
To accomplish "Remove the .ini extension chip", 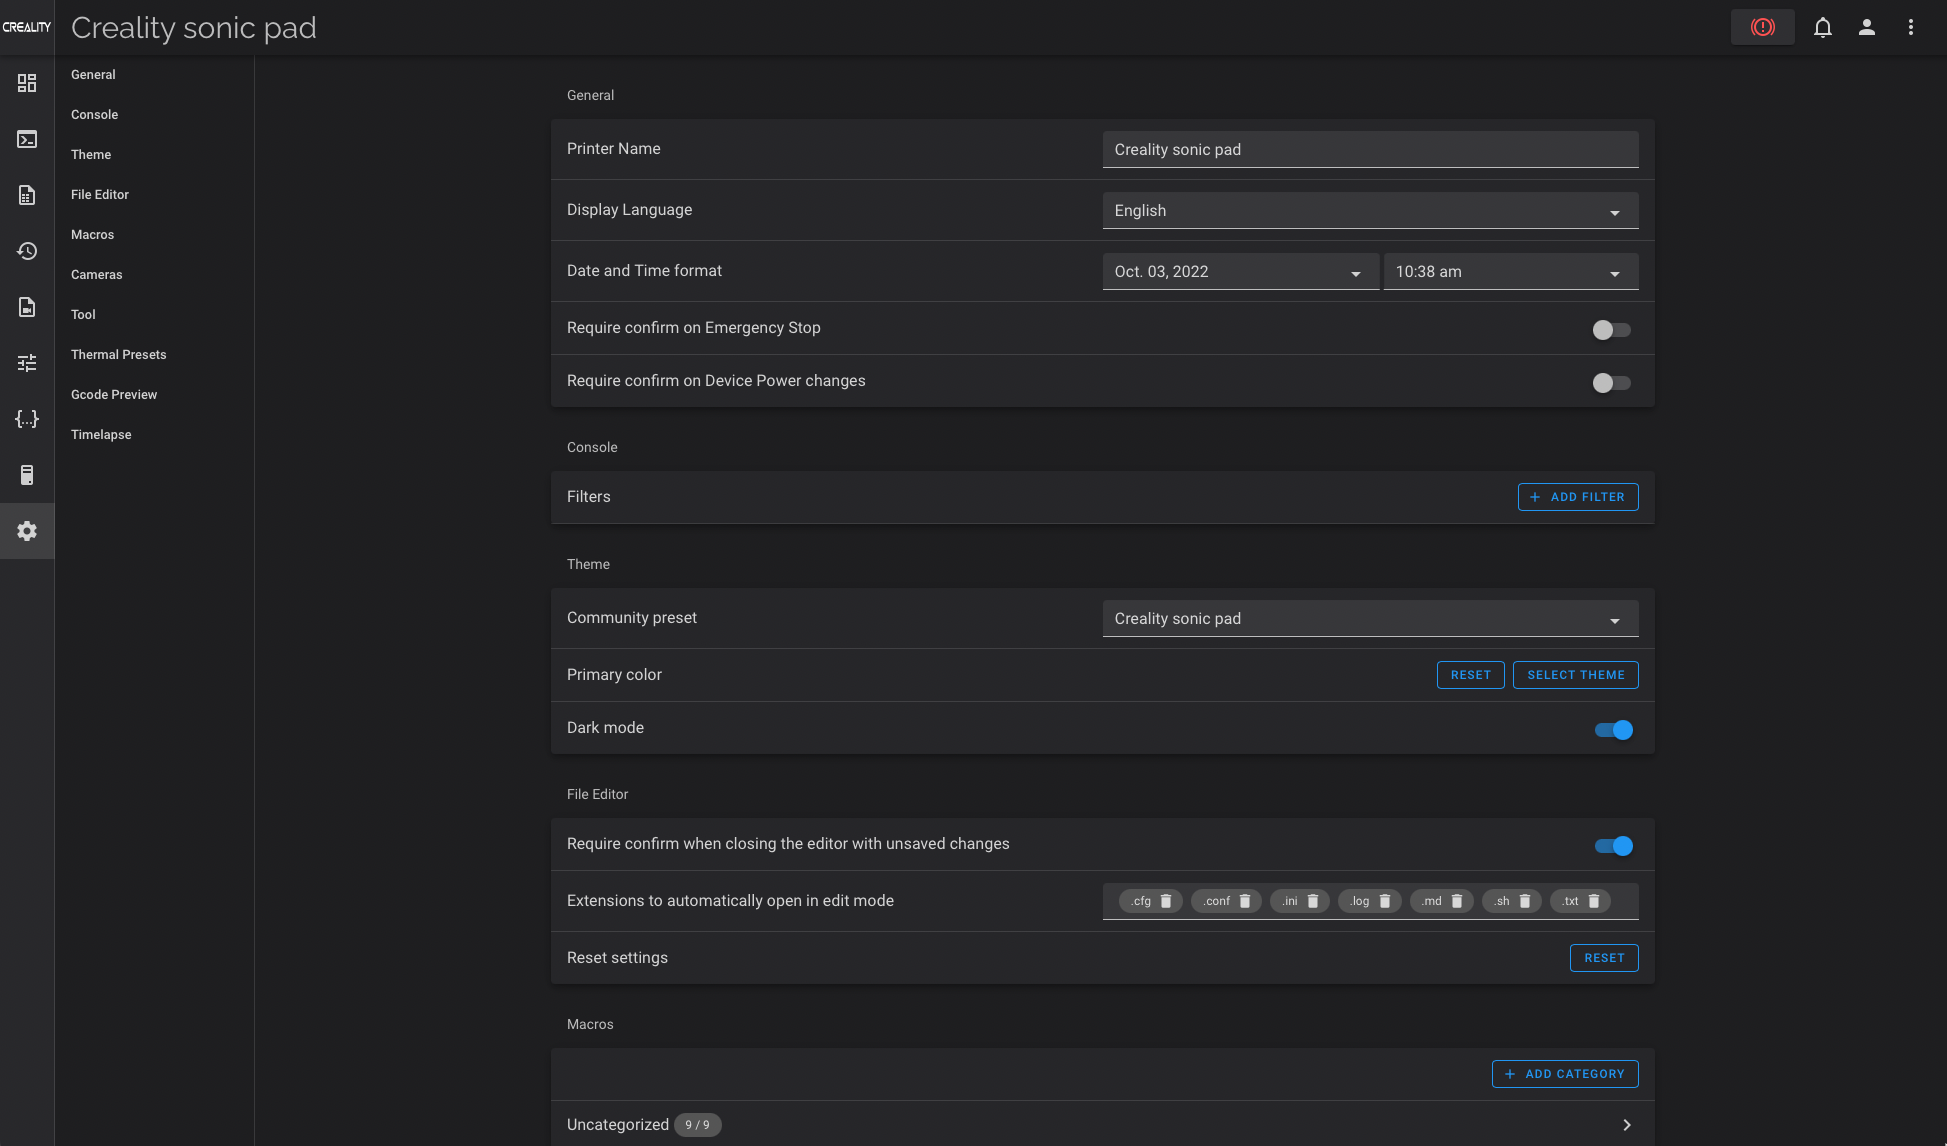I will pos(1313,901).
